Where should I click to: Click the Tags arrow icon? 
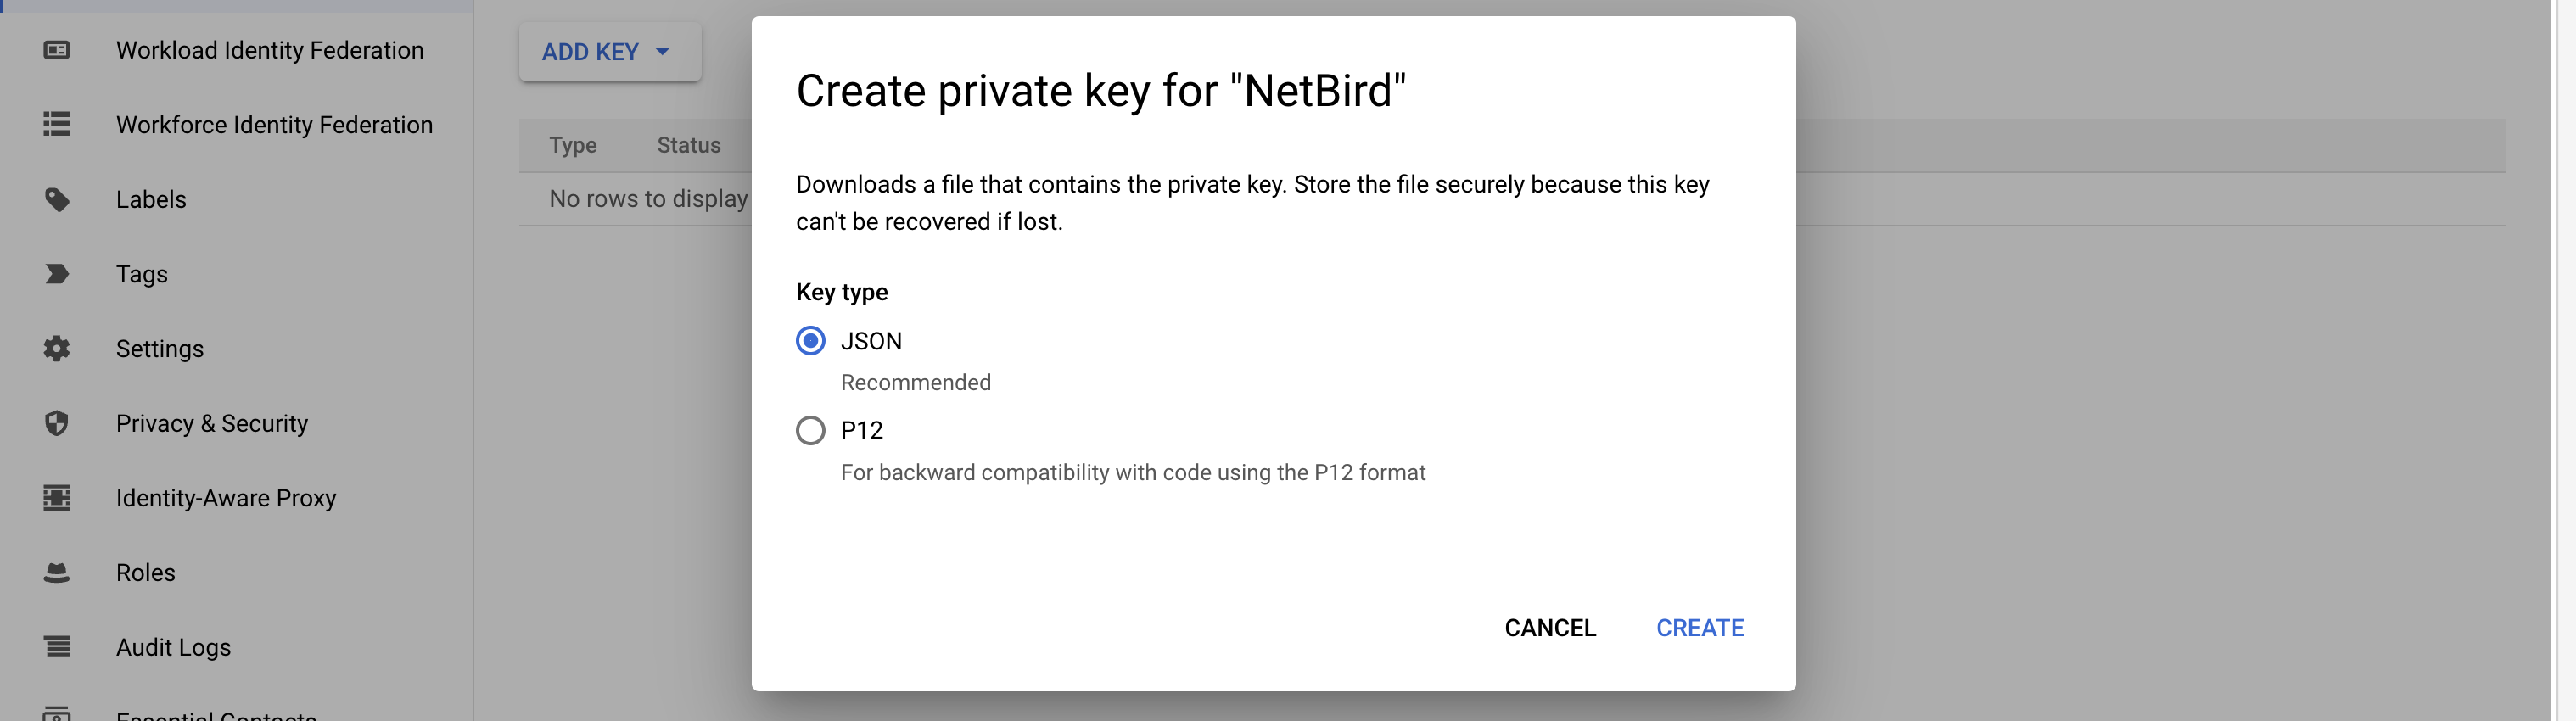click(57, 274)
